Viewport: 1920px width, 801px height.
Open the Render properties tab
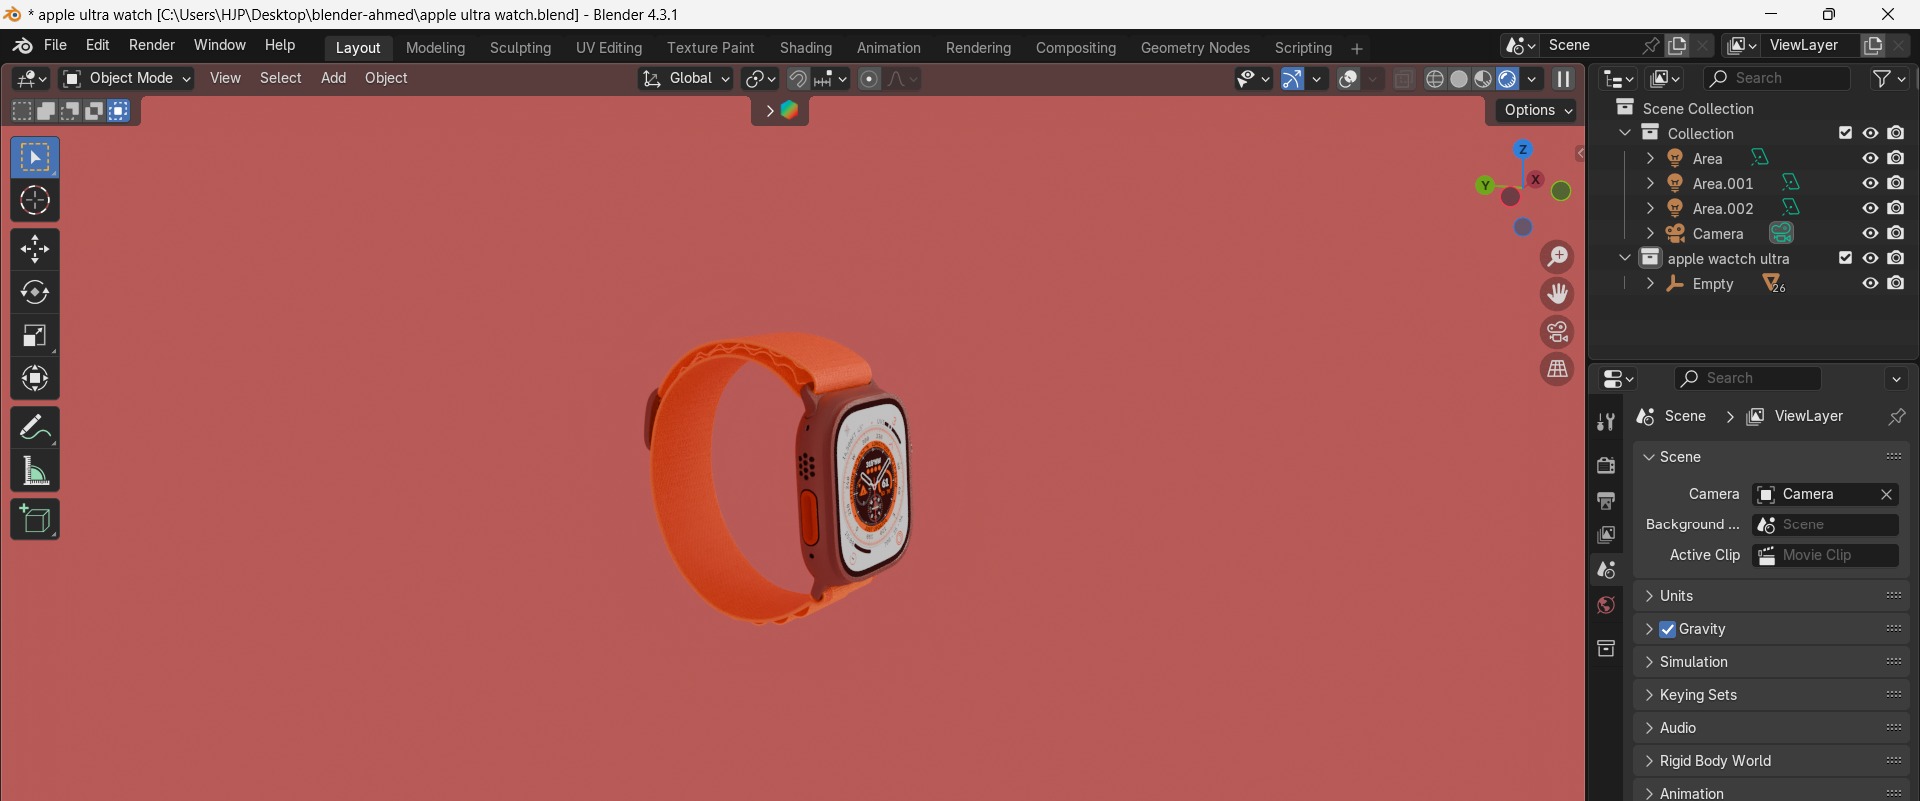coord(1606,465)
